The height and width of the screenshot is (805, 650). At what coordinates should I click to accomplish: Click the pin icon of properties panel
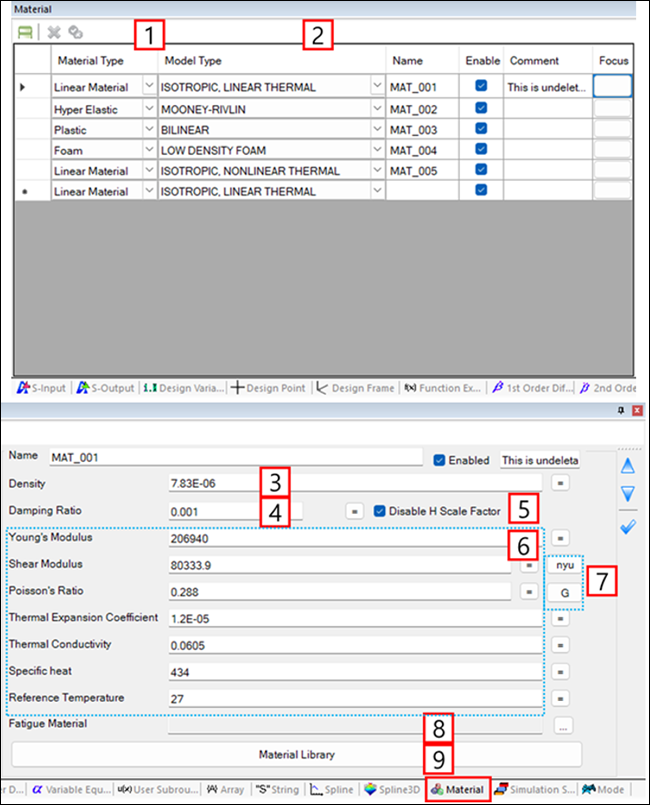(621, 410)
